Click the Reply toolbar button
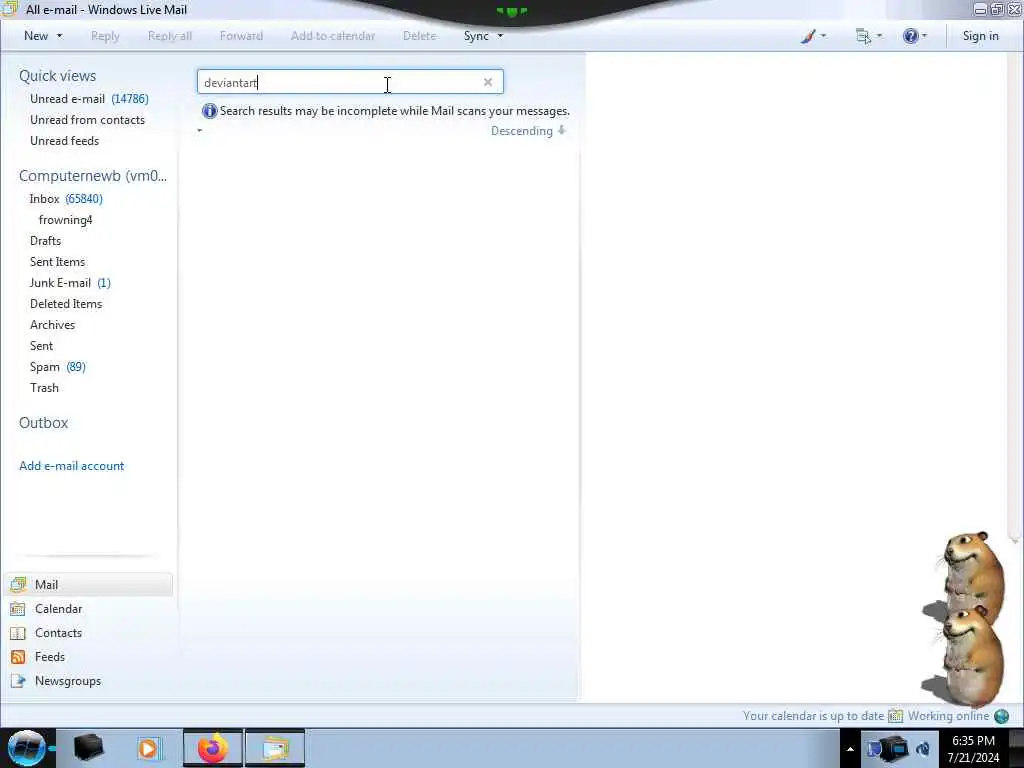 pyautogui.click(x=105, y=36)
